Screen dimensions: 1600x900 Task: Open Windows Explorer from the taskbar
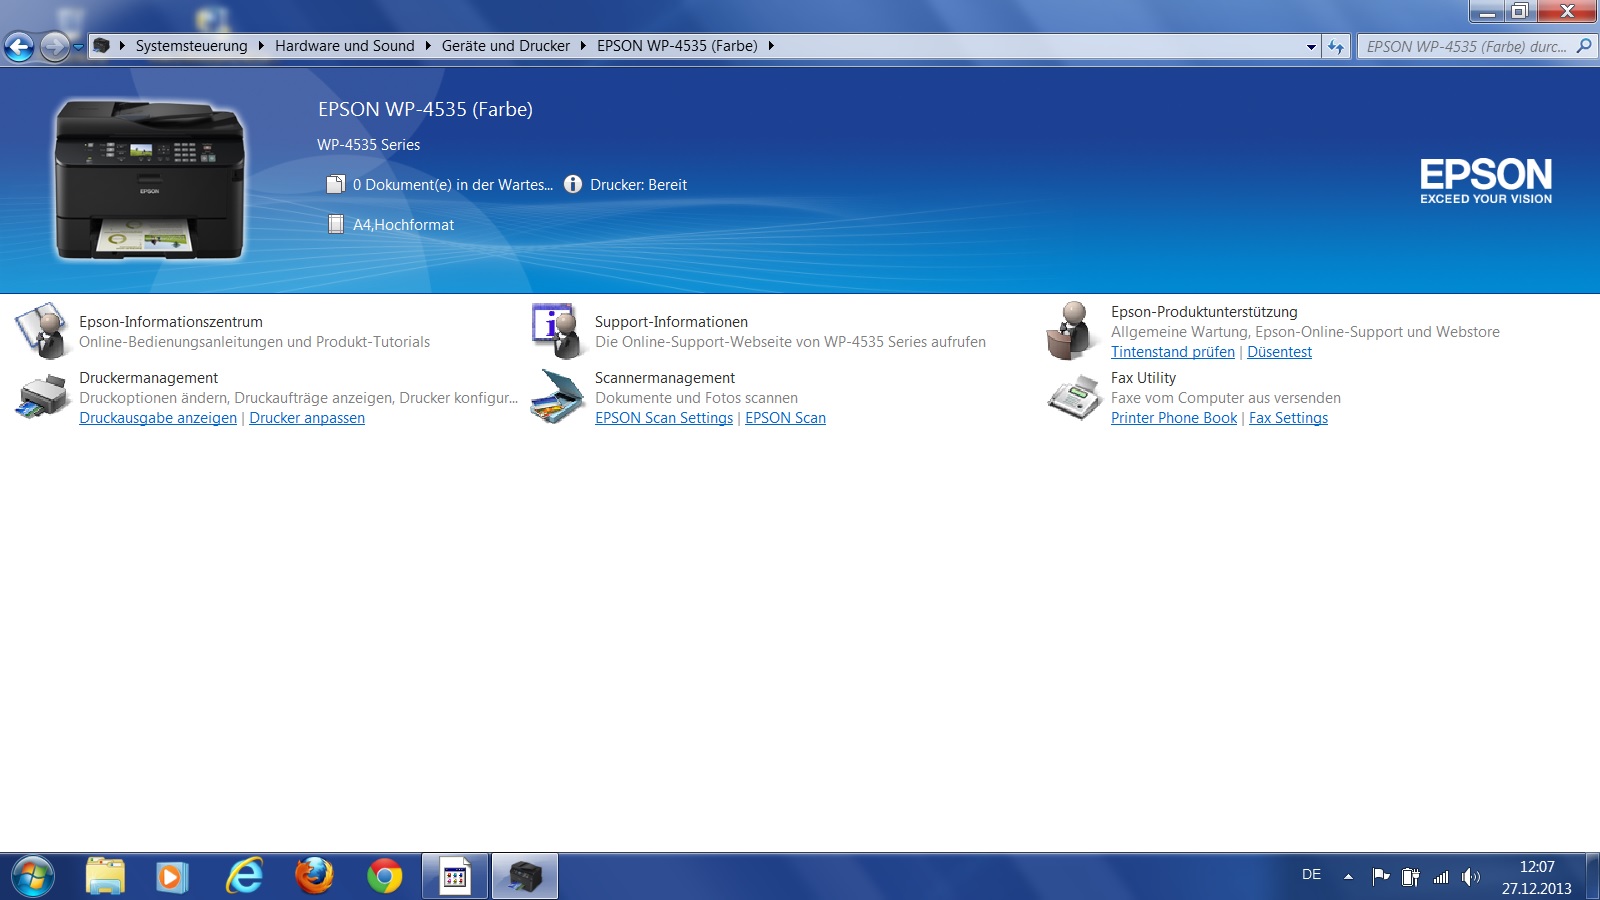pos(105,877)
